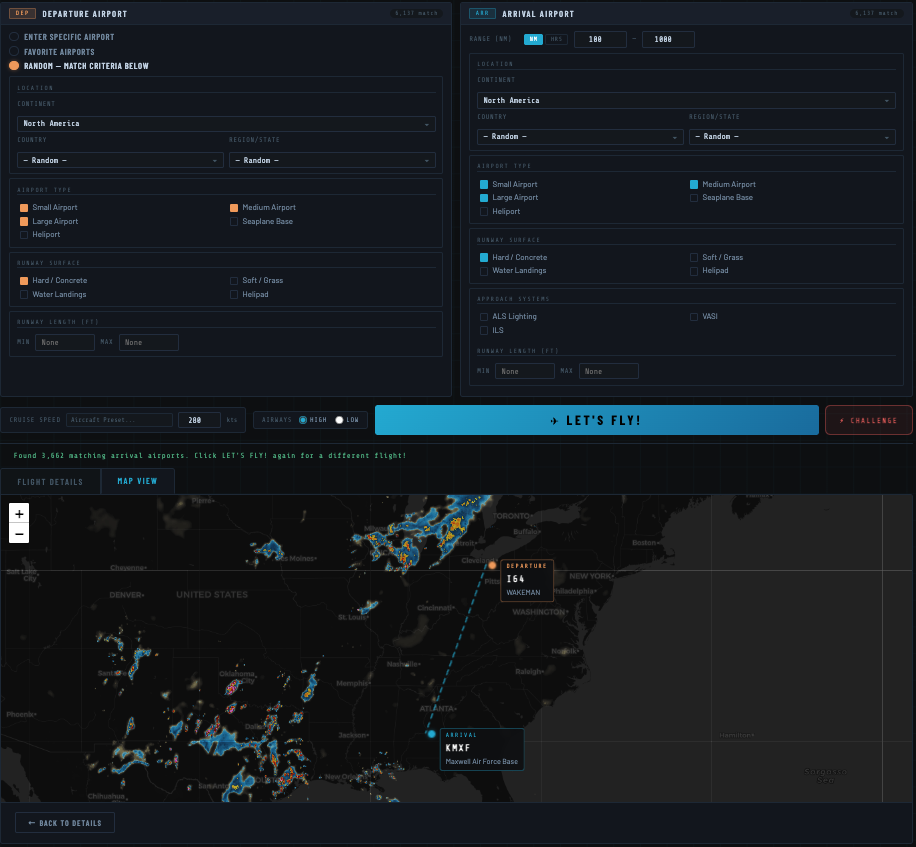The image size is (916, 847).
Task: Uncheck departure Medium Airport checkbox
Action: click(234, 207)
